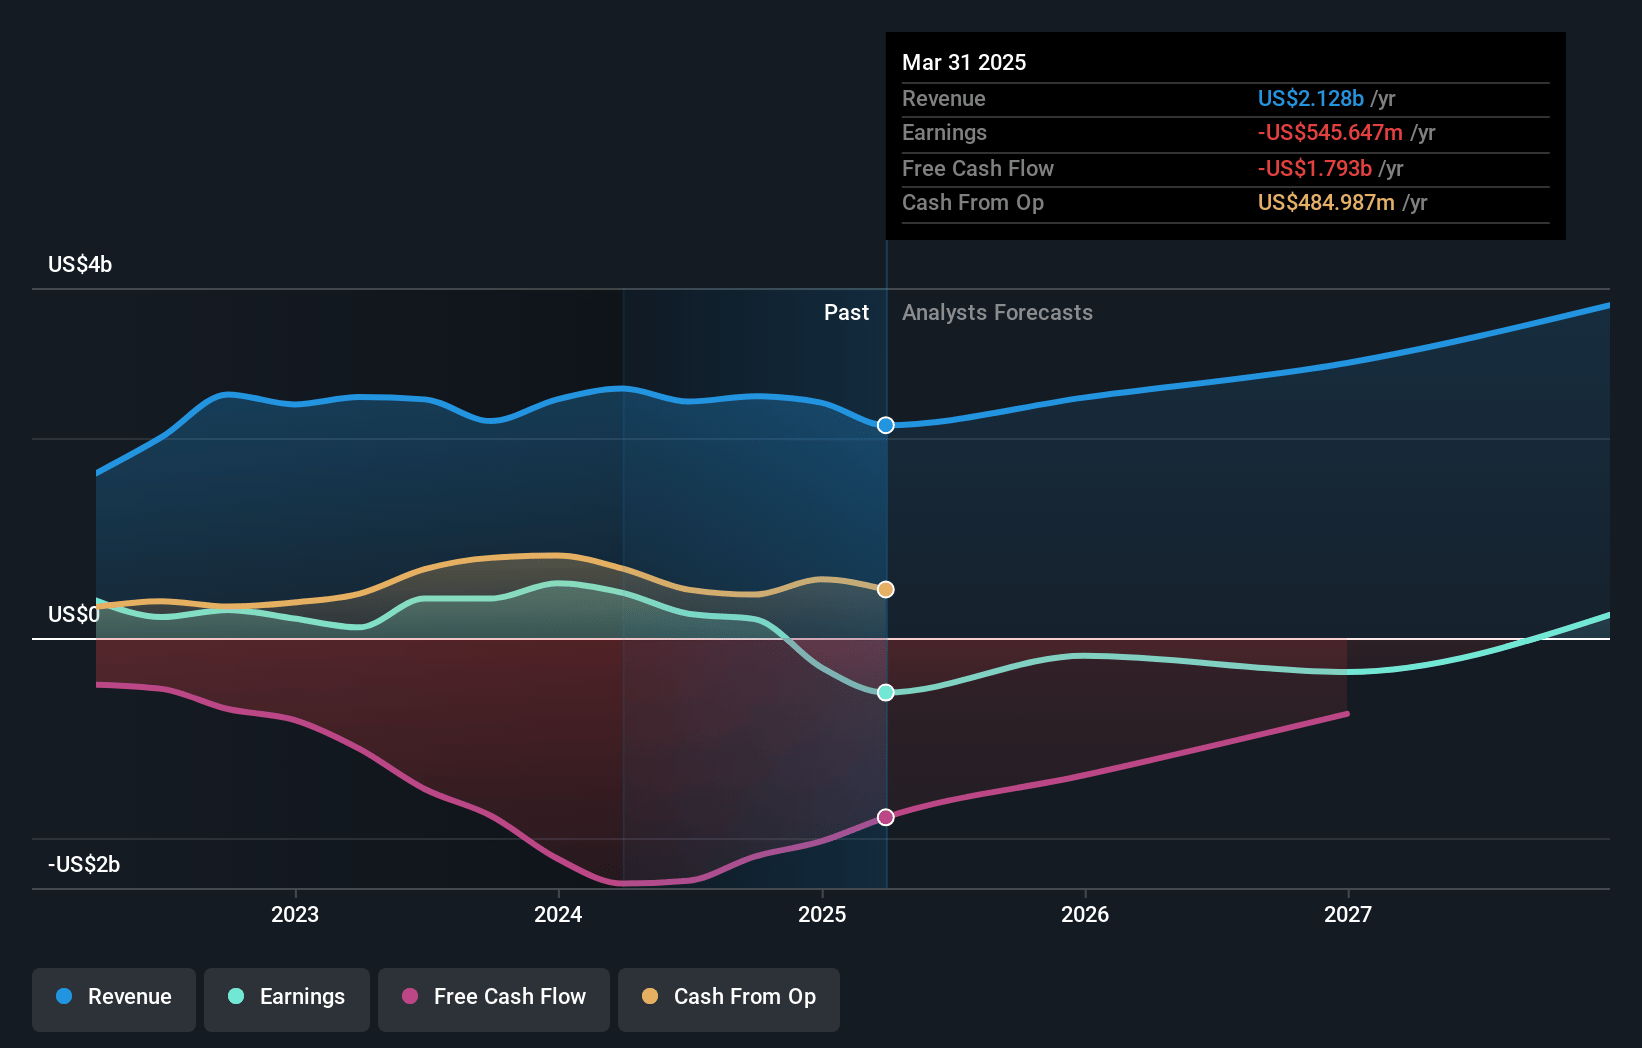This screenshot has width=1642, height=1048.
Task: Click the US$0 y-axis label
Action: pyautogui.click(x=74, y=614)
